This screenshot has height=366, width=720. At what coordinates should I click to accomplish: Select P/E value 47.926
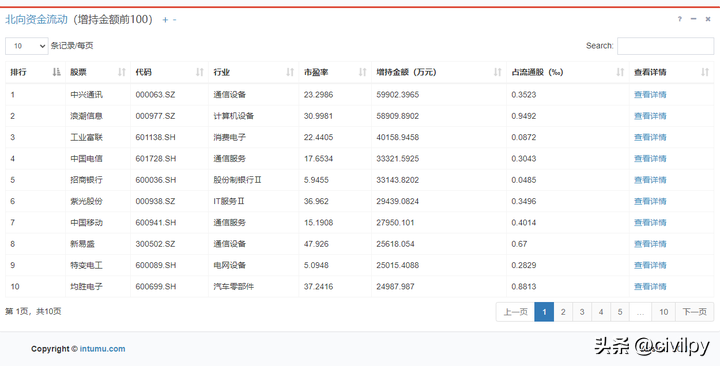pos(316,244)
